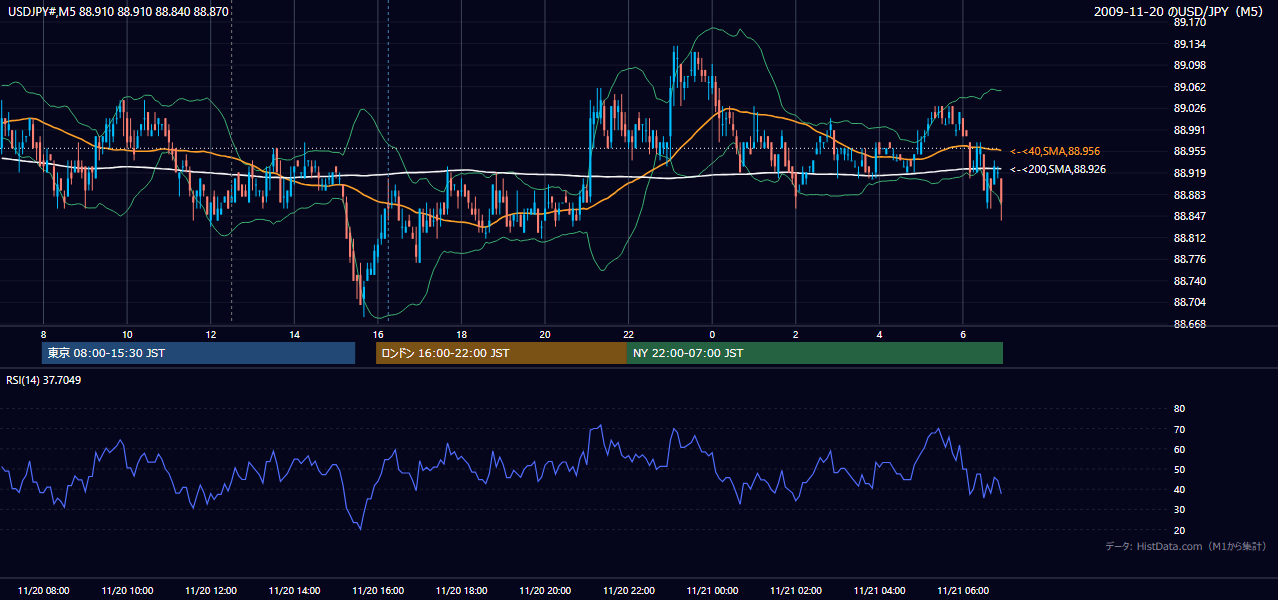
Task: Click the 11/20 12:00 time label
Action: [x=211, y=591]
